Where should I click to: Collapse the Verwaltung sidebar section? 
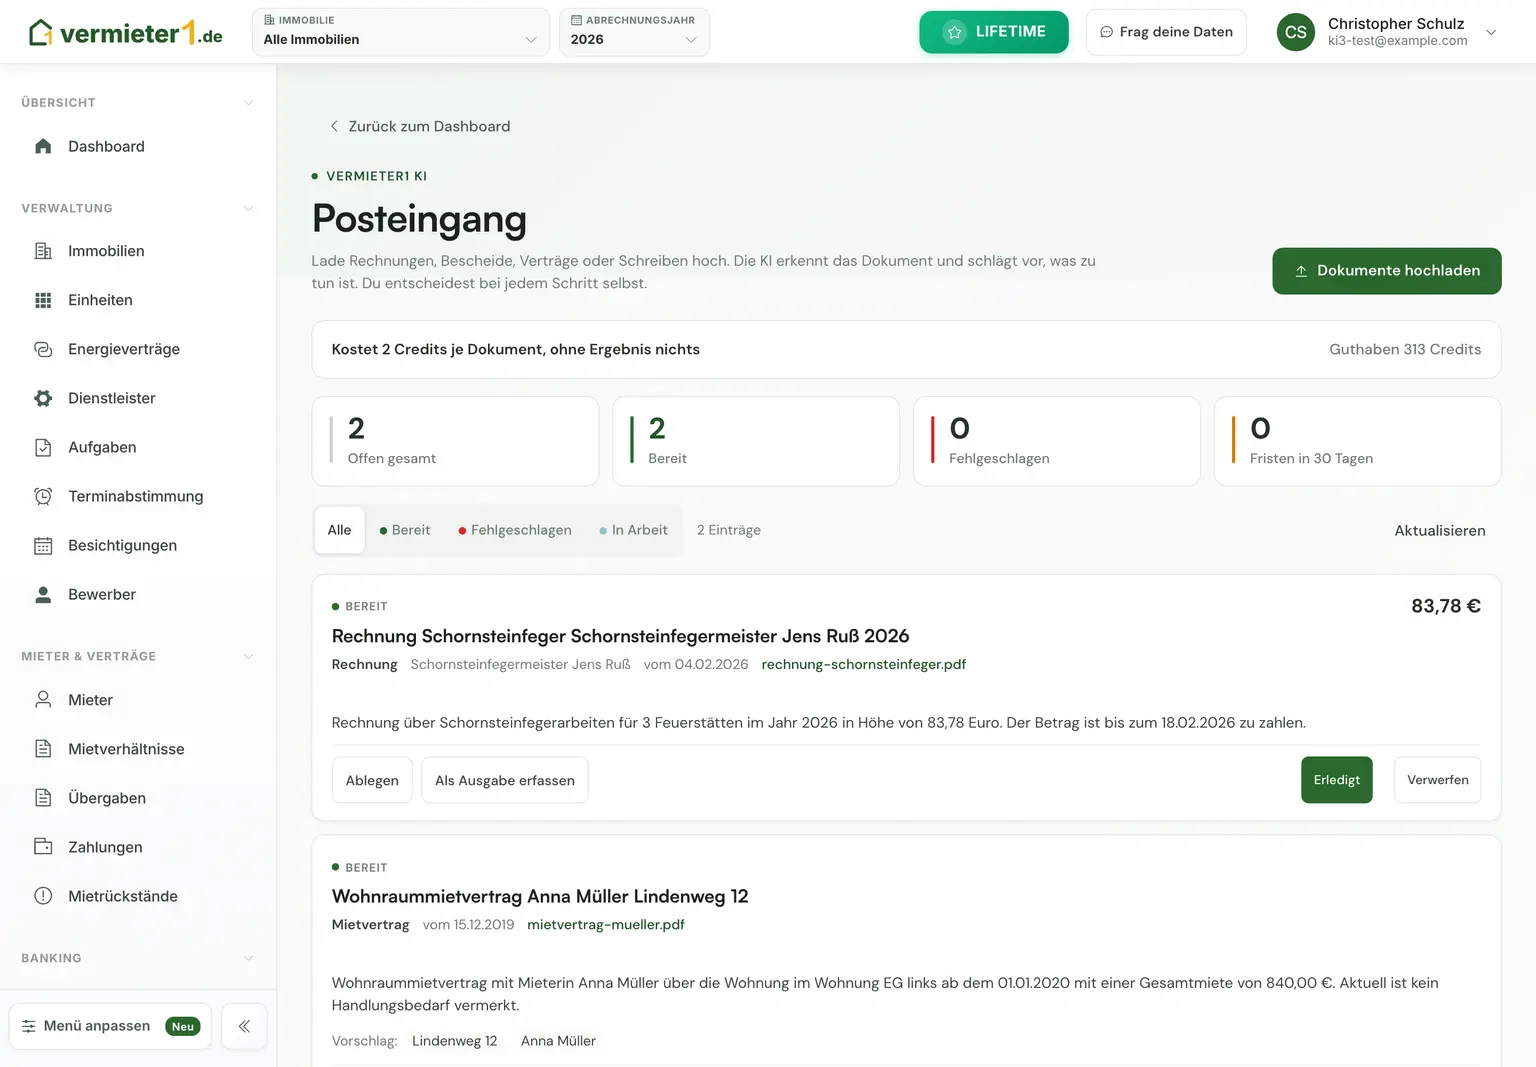tap(248, 208)
